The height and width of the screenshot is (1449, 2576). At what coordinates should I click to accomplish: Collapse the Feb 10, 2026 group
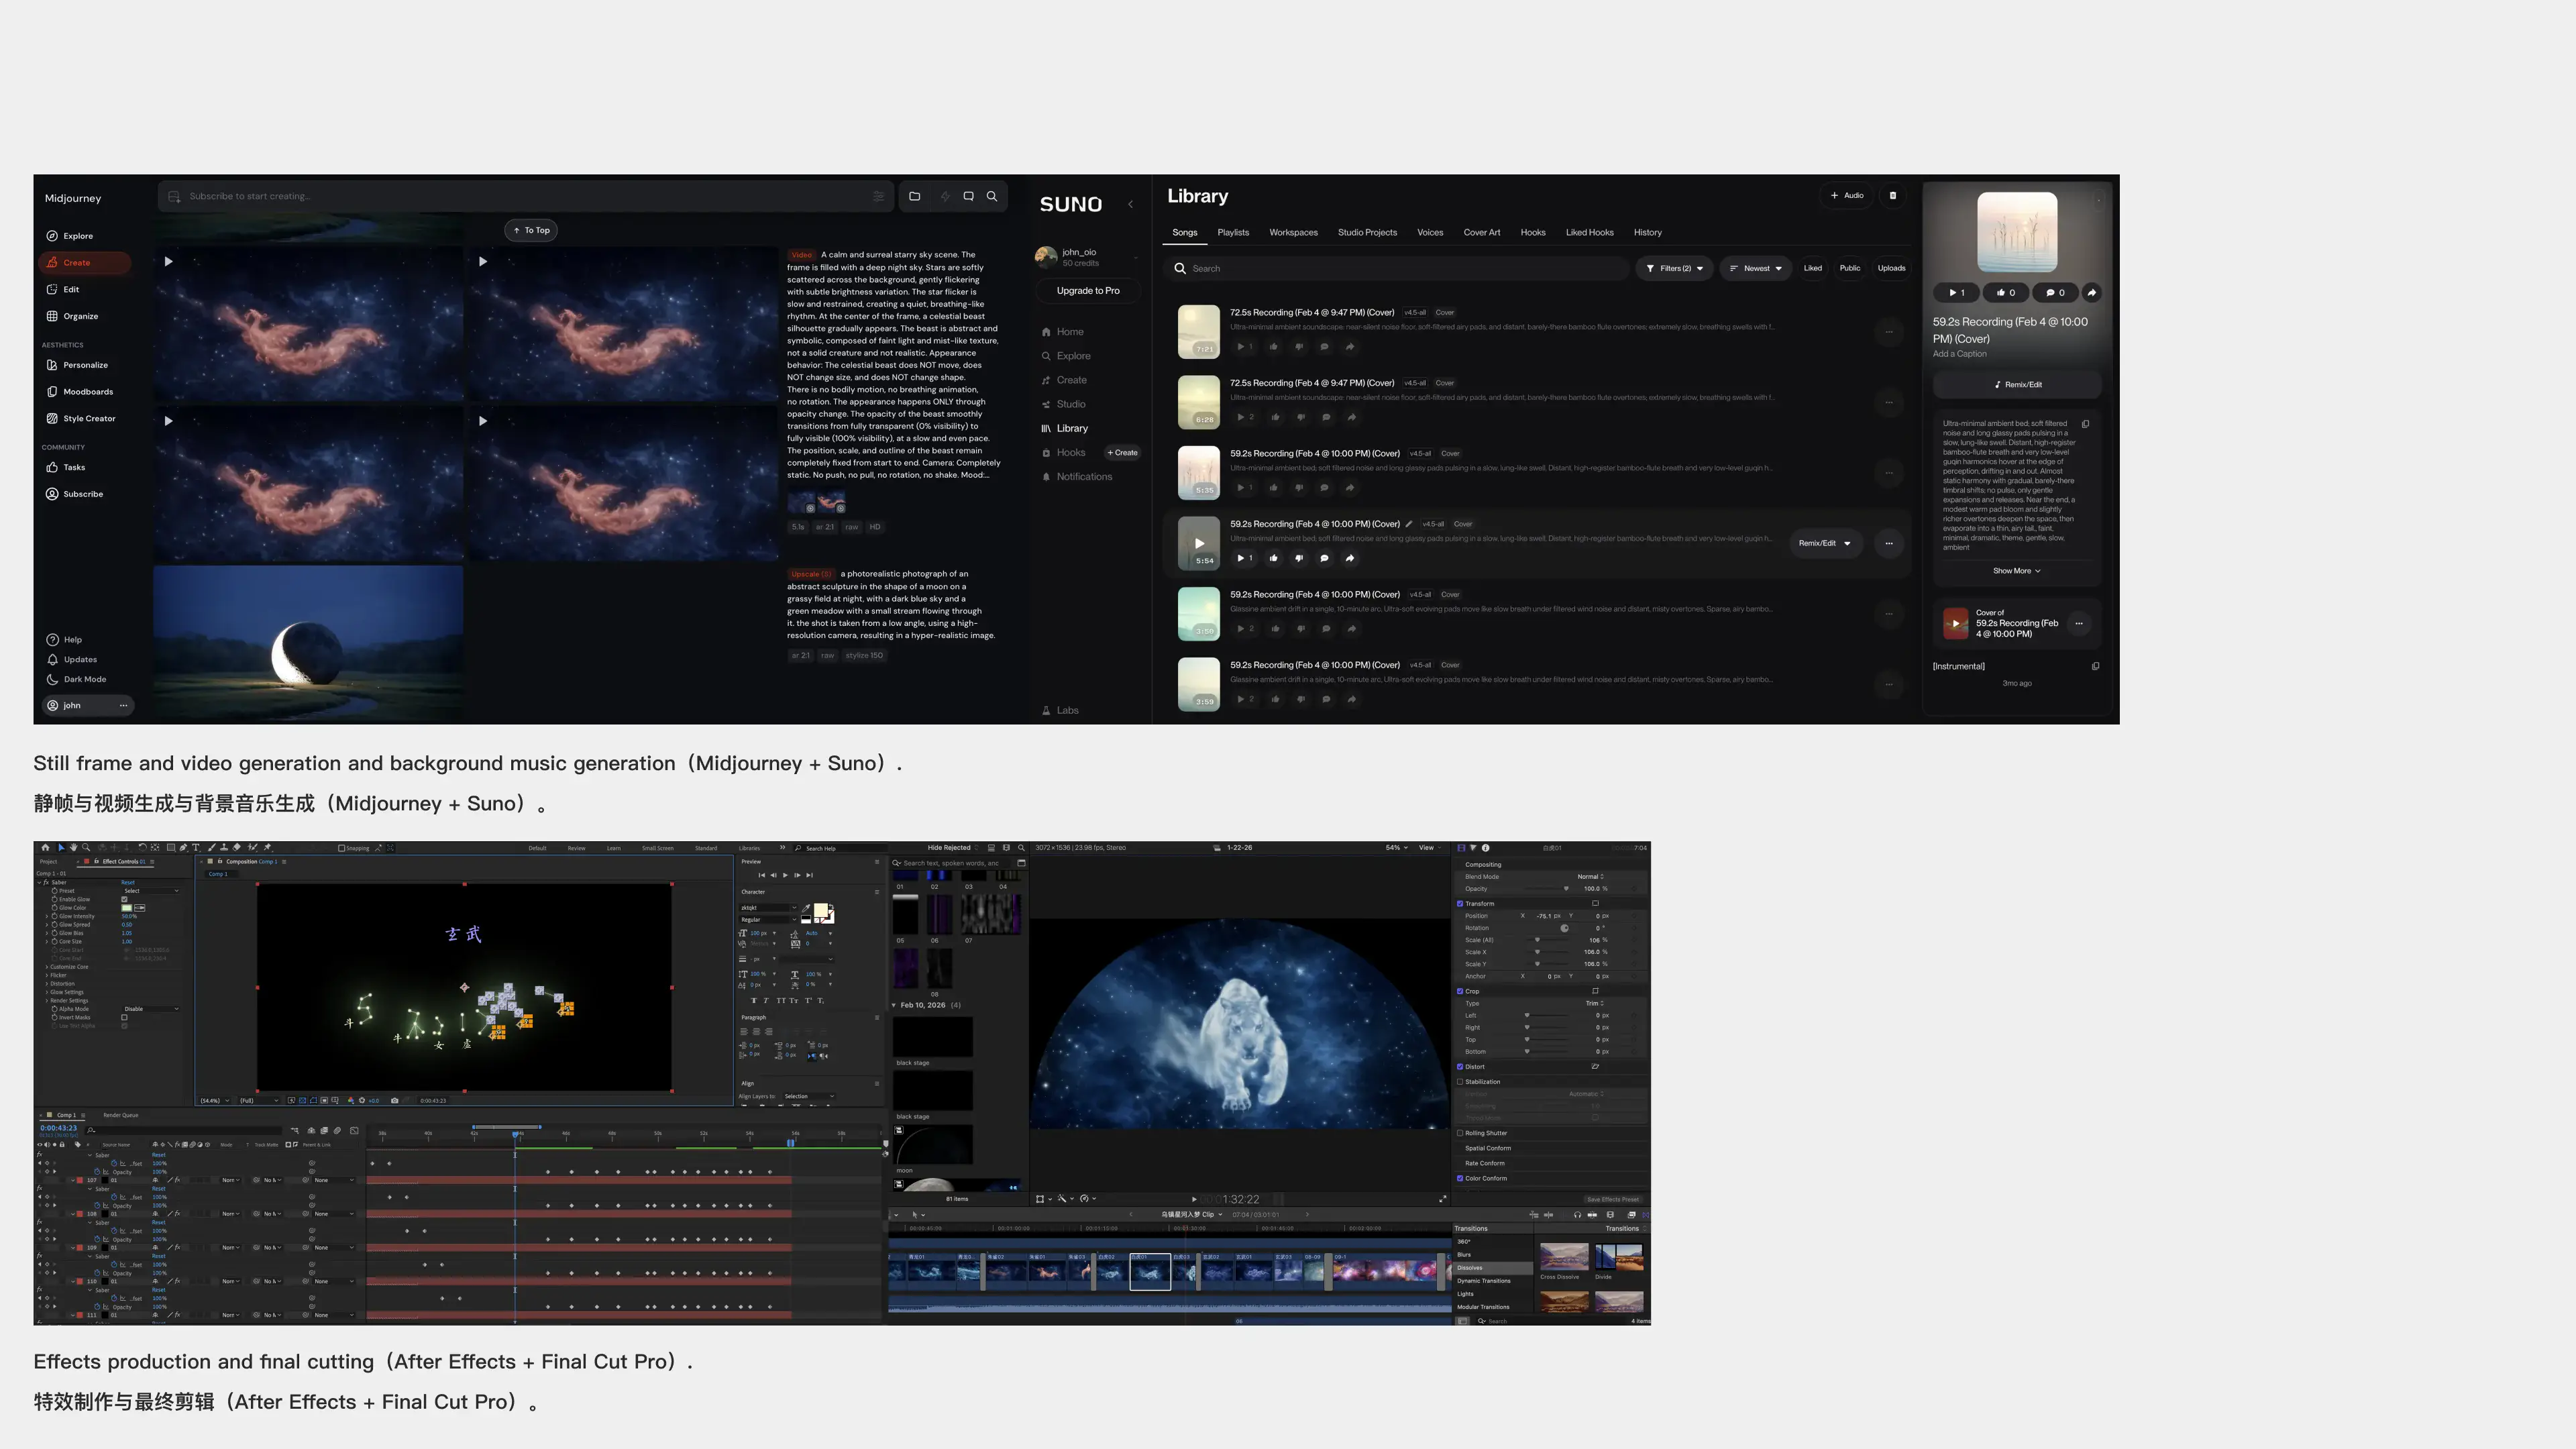[x=894, y=1006]
